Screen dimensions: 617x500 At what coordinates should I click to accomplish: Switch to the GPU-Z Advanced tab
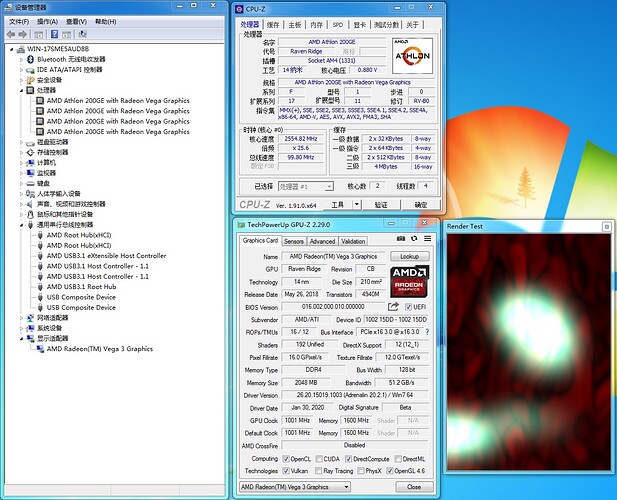point(322,241)
